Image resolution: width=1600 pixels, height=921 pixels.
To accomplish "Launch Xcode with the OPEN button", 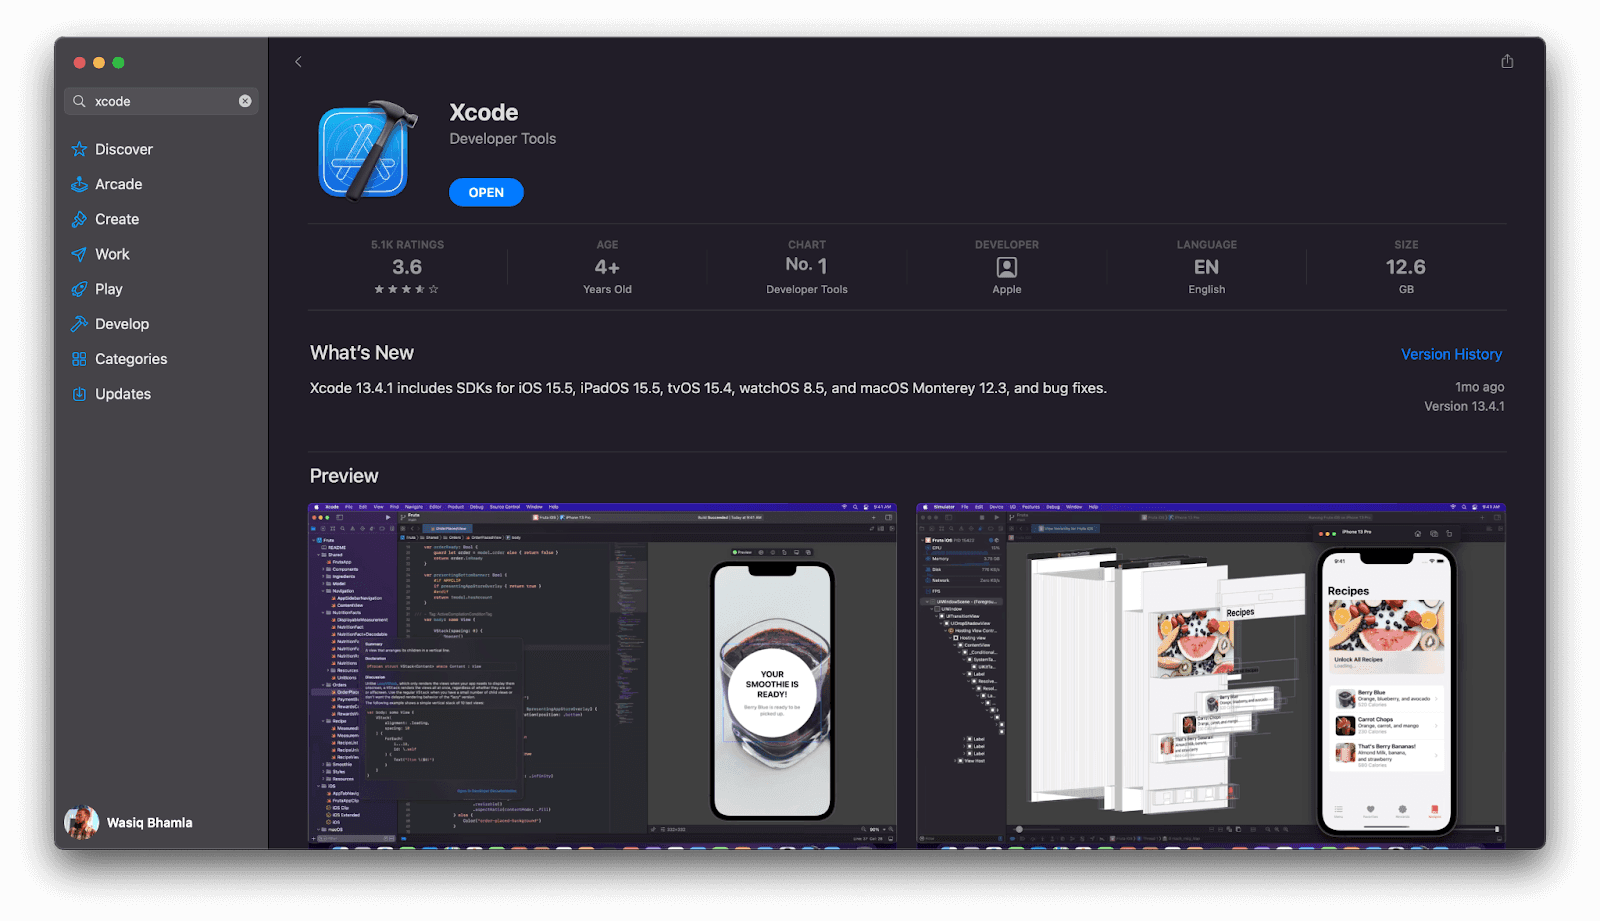I will coord(486,192).
